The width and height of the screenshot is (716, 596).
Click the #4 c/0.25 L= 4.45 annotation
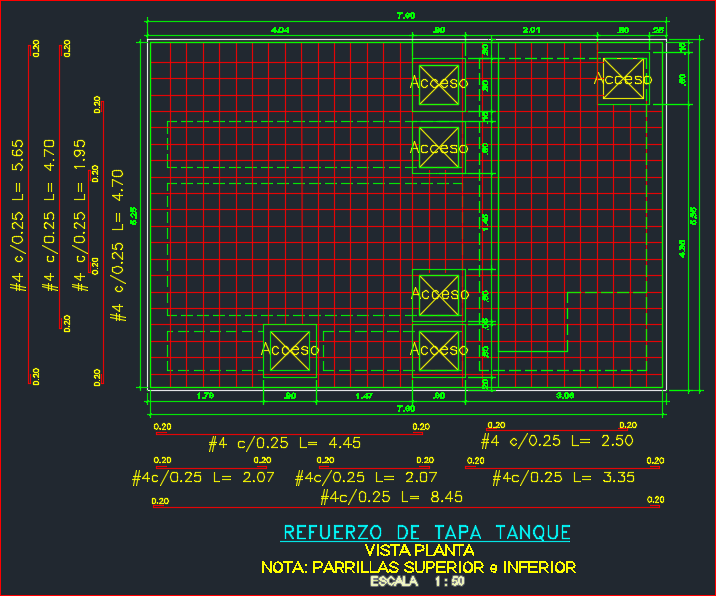[284, 443]
